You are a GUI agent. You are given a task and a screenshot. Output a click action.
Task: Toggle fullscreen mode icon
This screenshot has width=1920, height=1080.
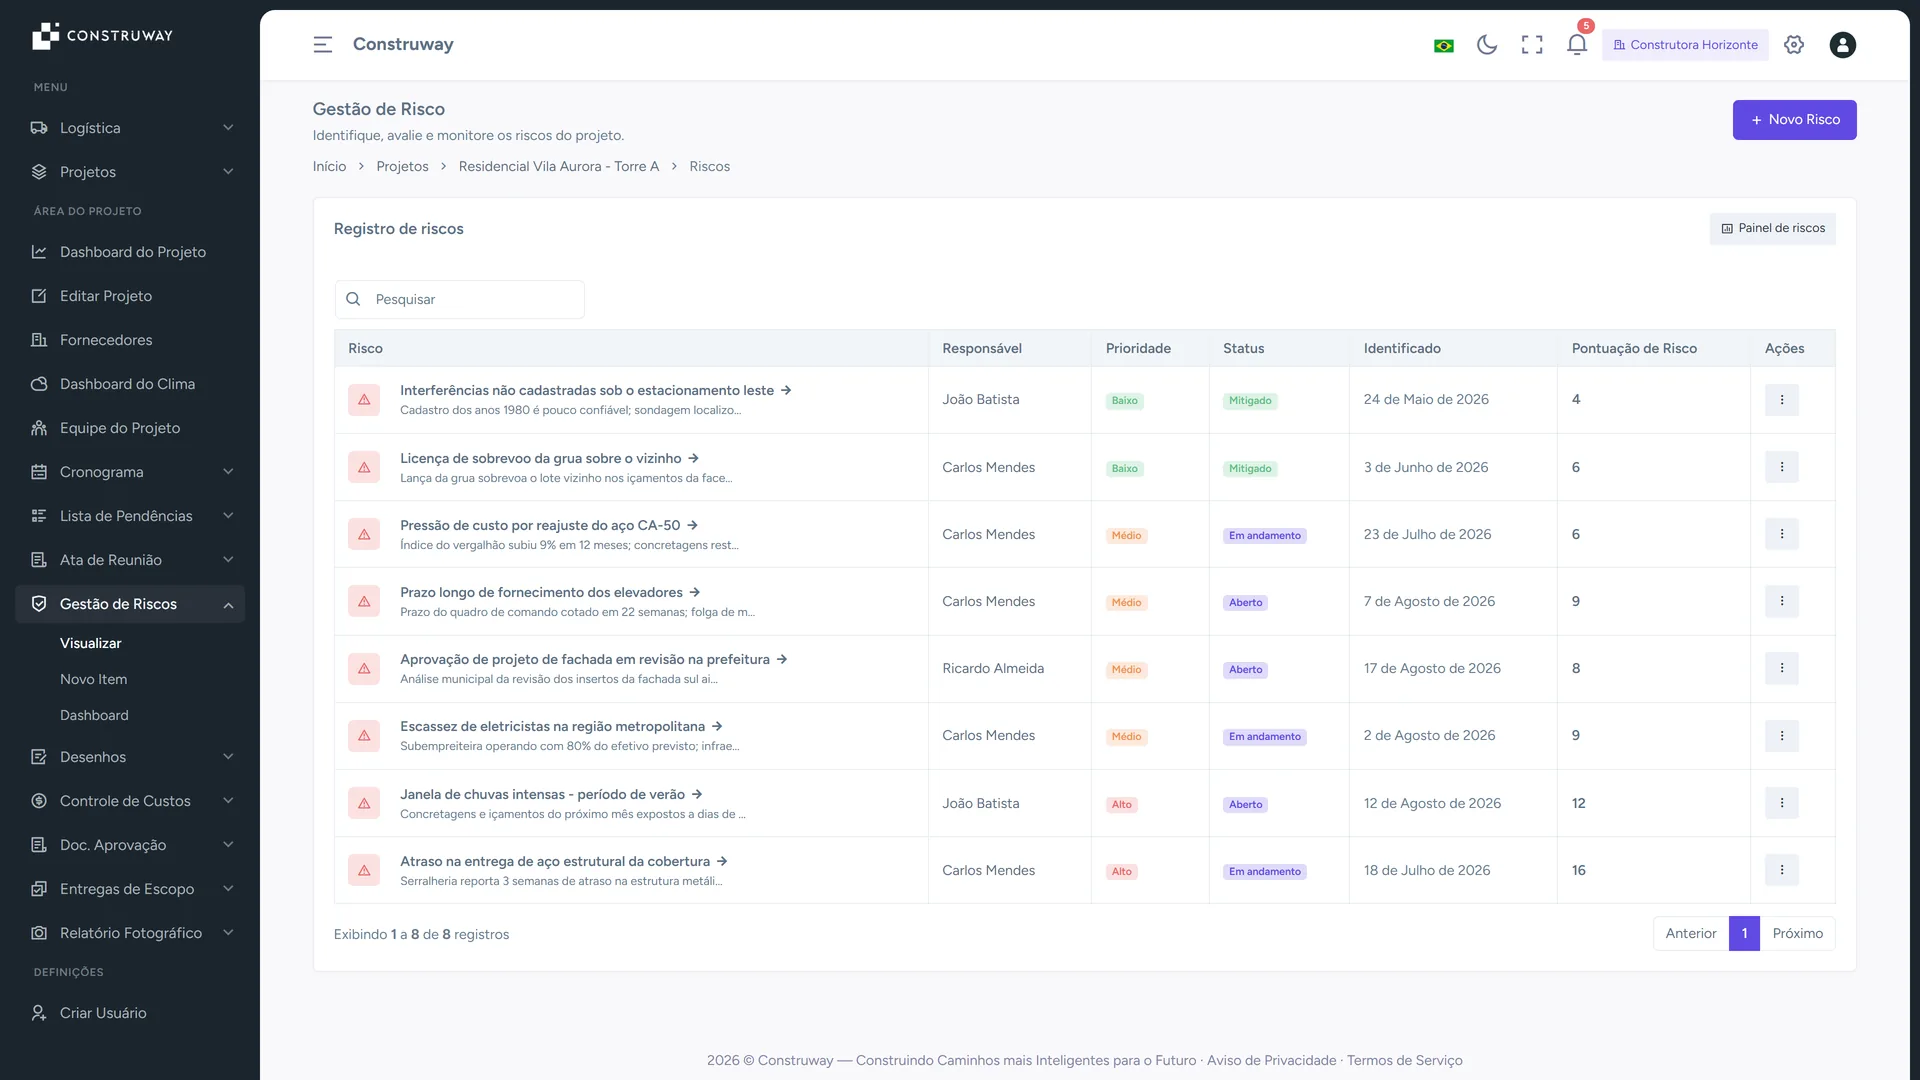pos(1532,45)
